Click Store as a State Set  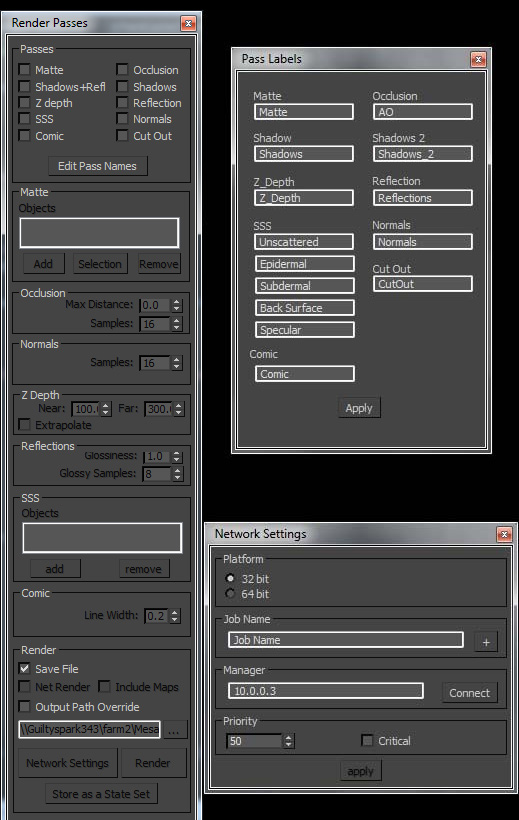click(x=101, y=794)
